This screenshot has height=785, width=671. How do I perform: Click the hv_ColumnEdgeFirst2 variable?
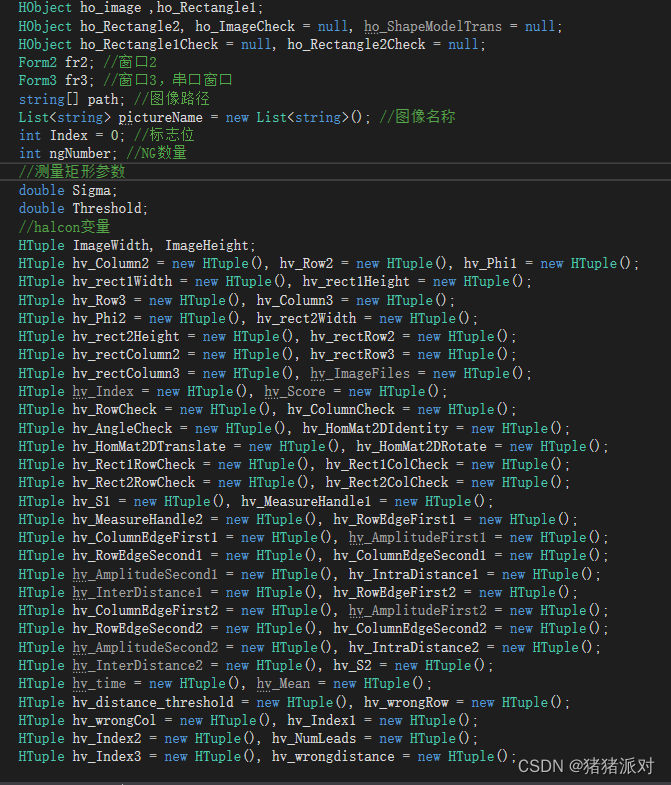pyautogui.click(x=145, y=611)
